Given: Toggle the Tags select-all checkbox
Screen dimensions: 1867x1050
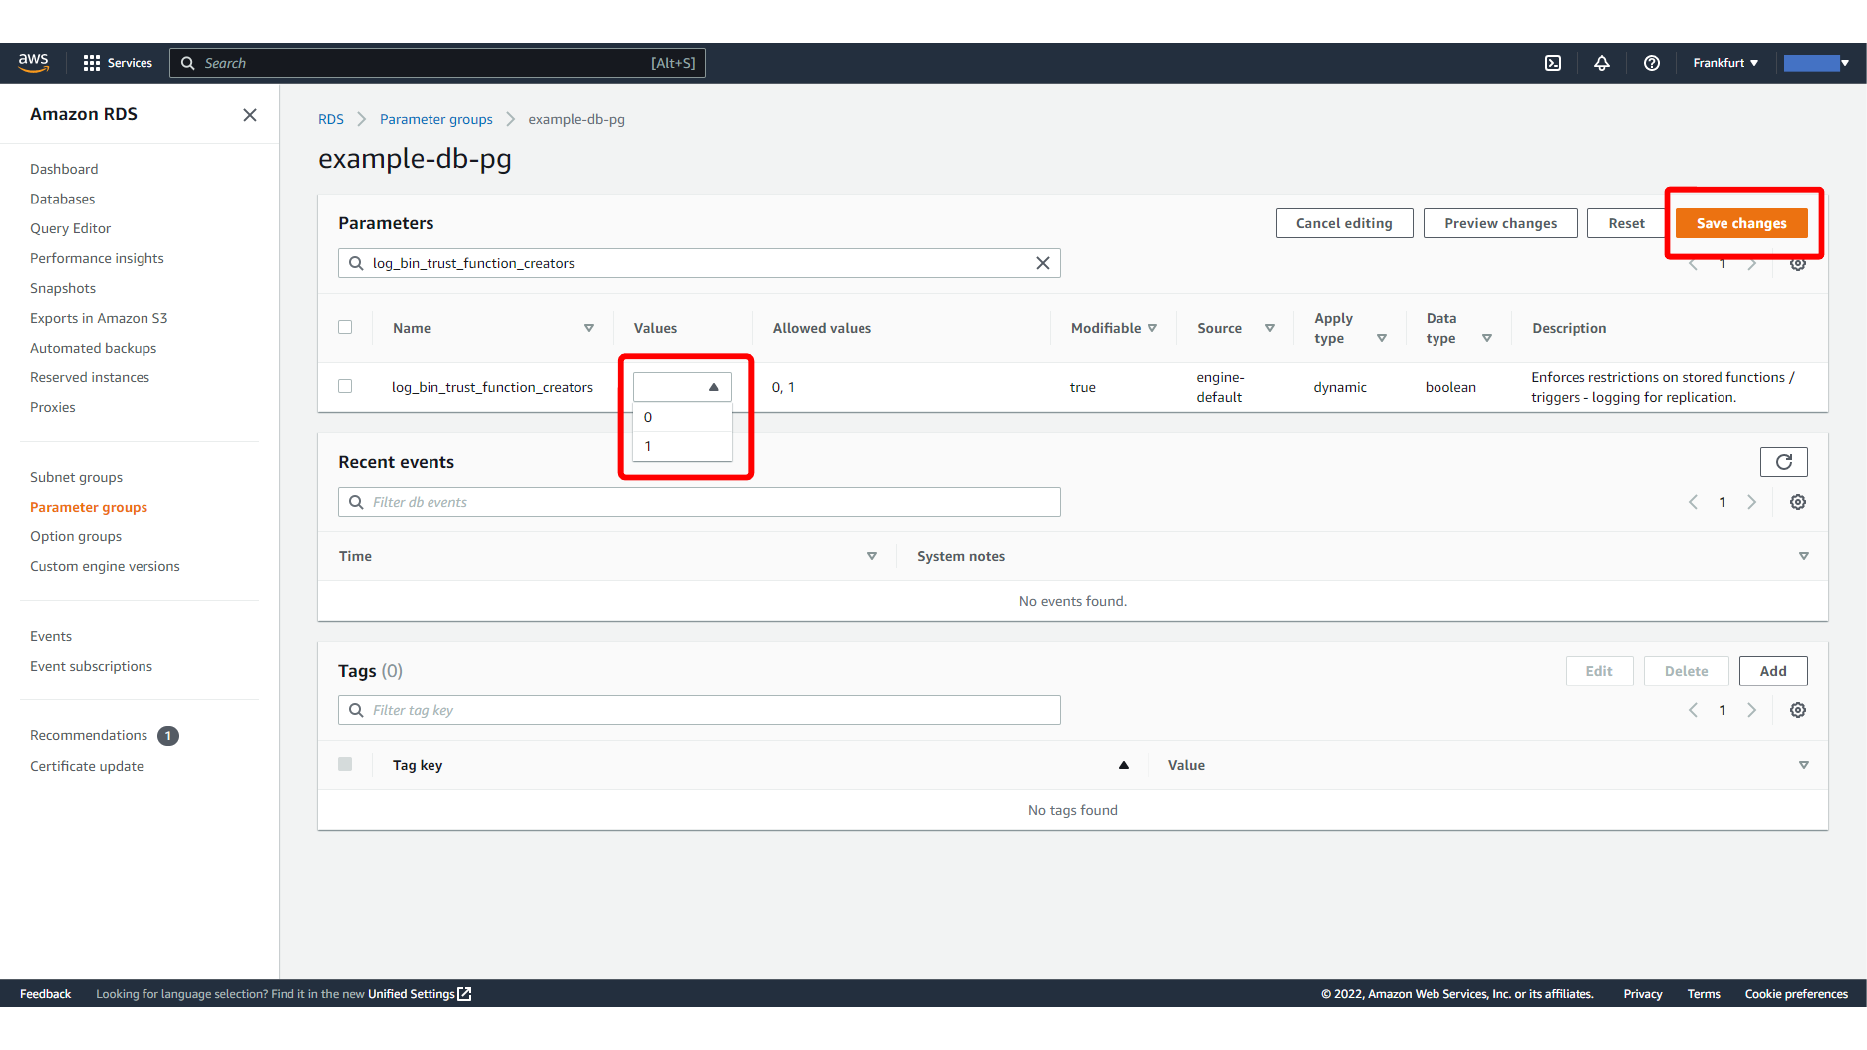Looking at the screenshot, I should (x=345, y=764).
